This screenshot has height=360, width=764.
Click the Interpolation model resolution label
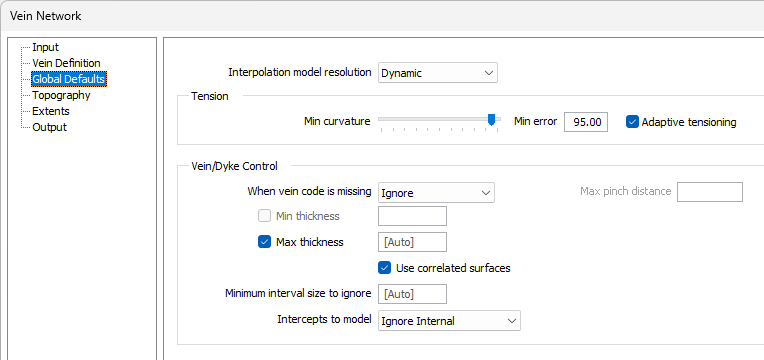(300, 72)
